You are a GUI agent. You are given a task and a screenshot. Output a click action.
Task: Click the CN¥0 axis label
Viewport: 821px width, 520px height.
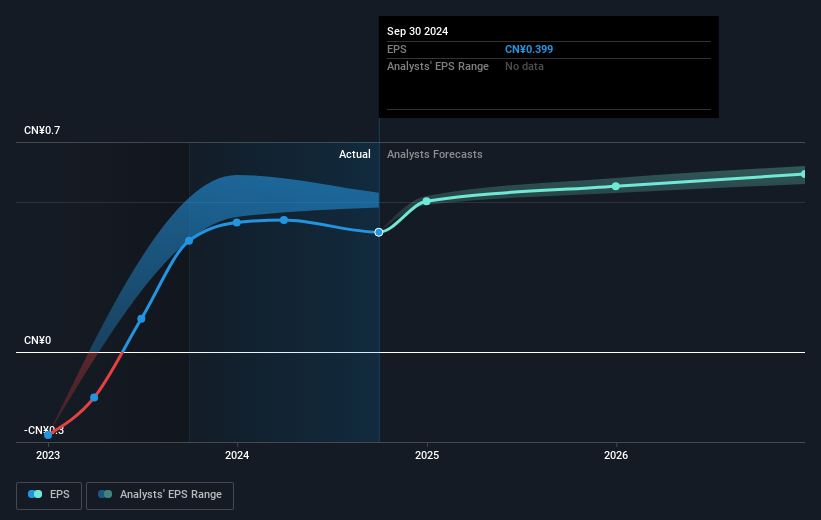[38, 340]
